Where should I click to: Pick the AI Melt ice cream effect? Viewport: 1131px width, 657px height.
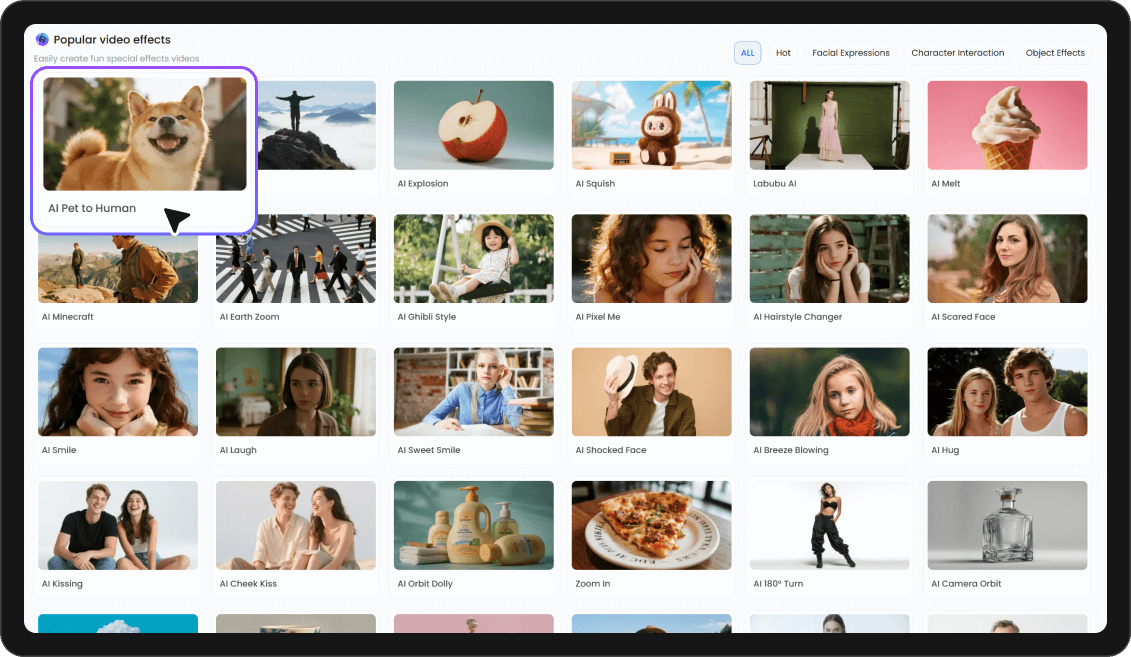pyautogui.click(x=1007, y=125)
